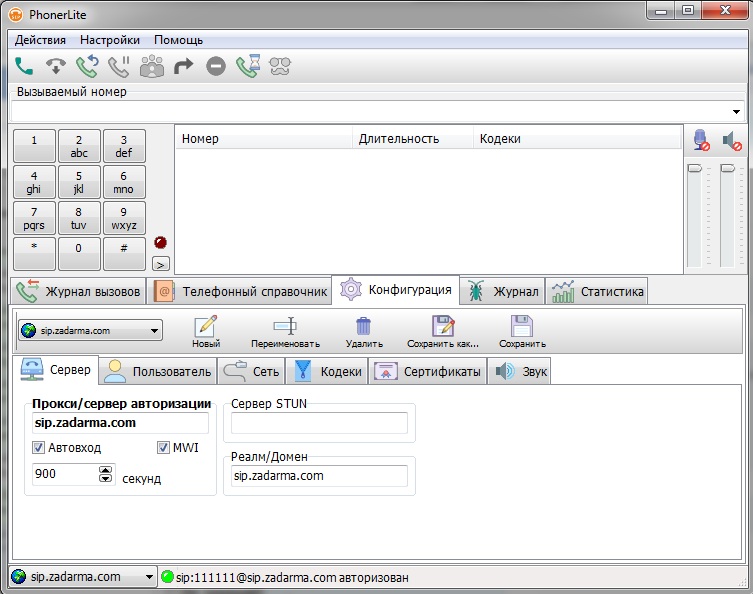Image resolution: width=753 pixels, height=594 pixels.
Task: Click keypad button 2 abc
Action: pos(79,146)
